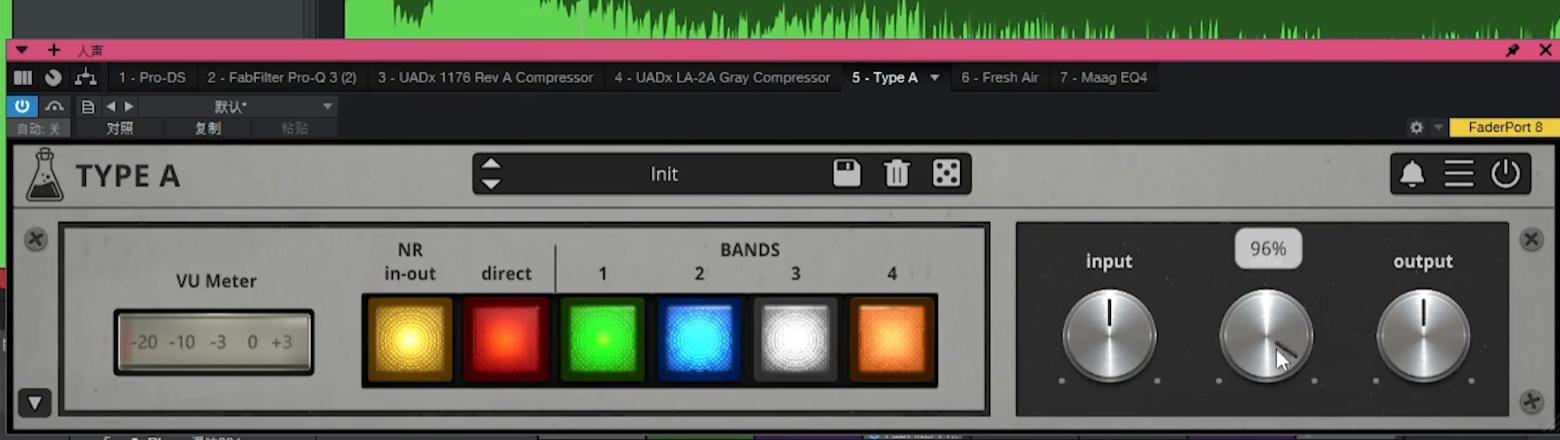The image size is (1560, 440).
Task: Go to next preset with right arrow
Action: [x=128, y=106]
